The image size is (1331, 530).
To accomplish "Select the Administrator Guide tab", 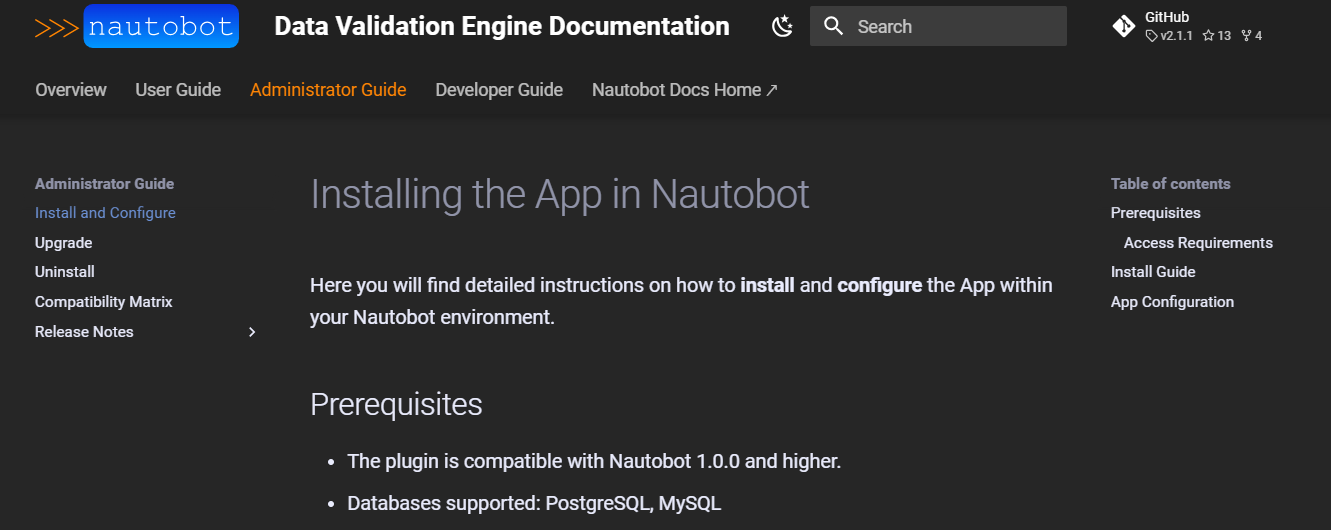I will (x=328, y=90).
